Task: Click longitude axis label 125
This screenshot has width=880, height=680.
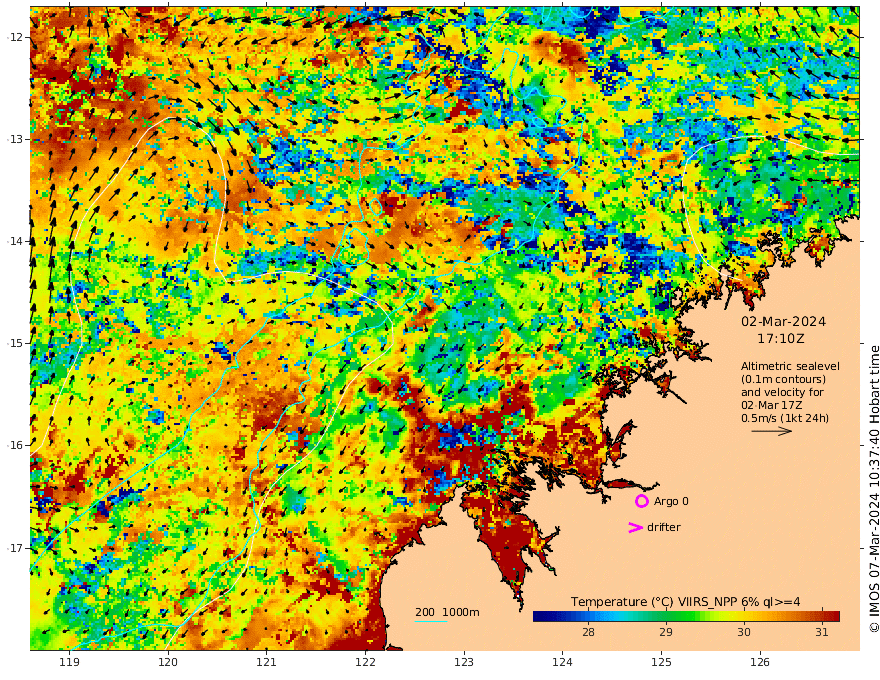Action: coord(662,663)
